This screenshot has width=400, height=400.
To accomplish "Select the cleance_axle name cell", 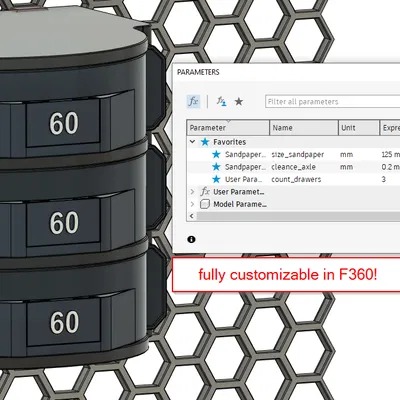I will 294,167.
